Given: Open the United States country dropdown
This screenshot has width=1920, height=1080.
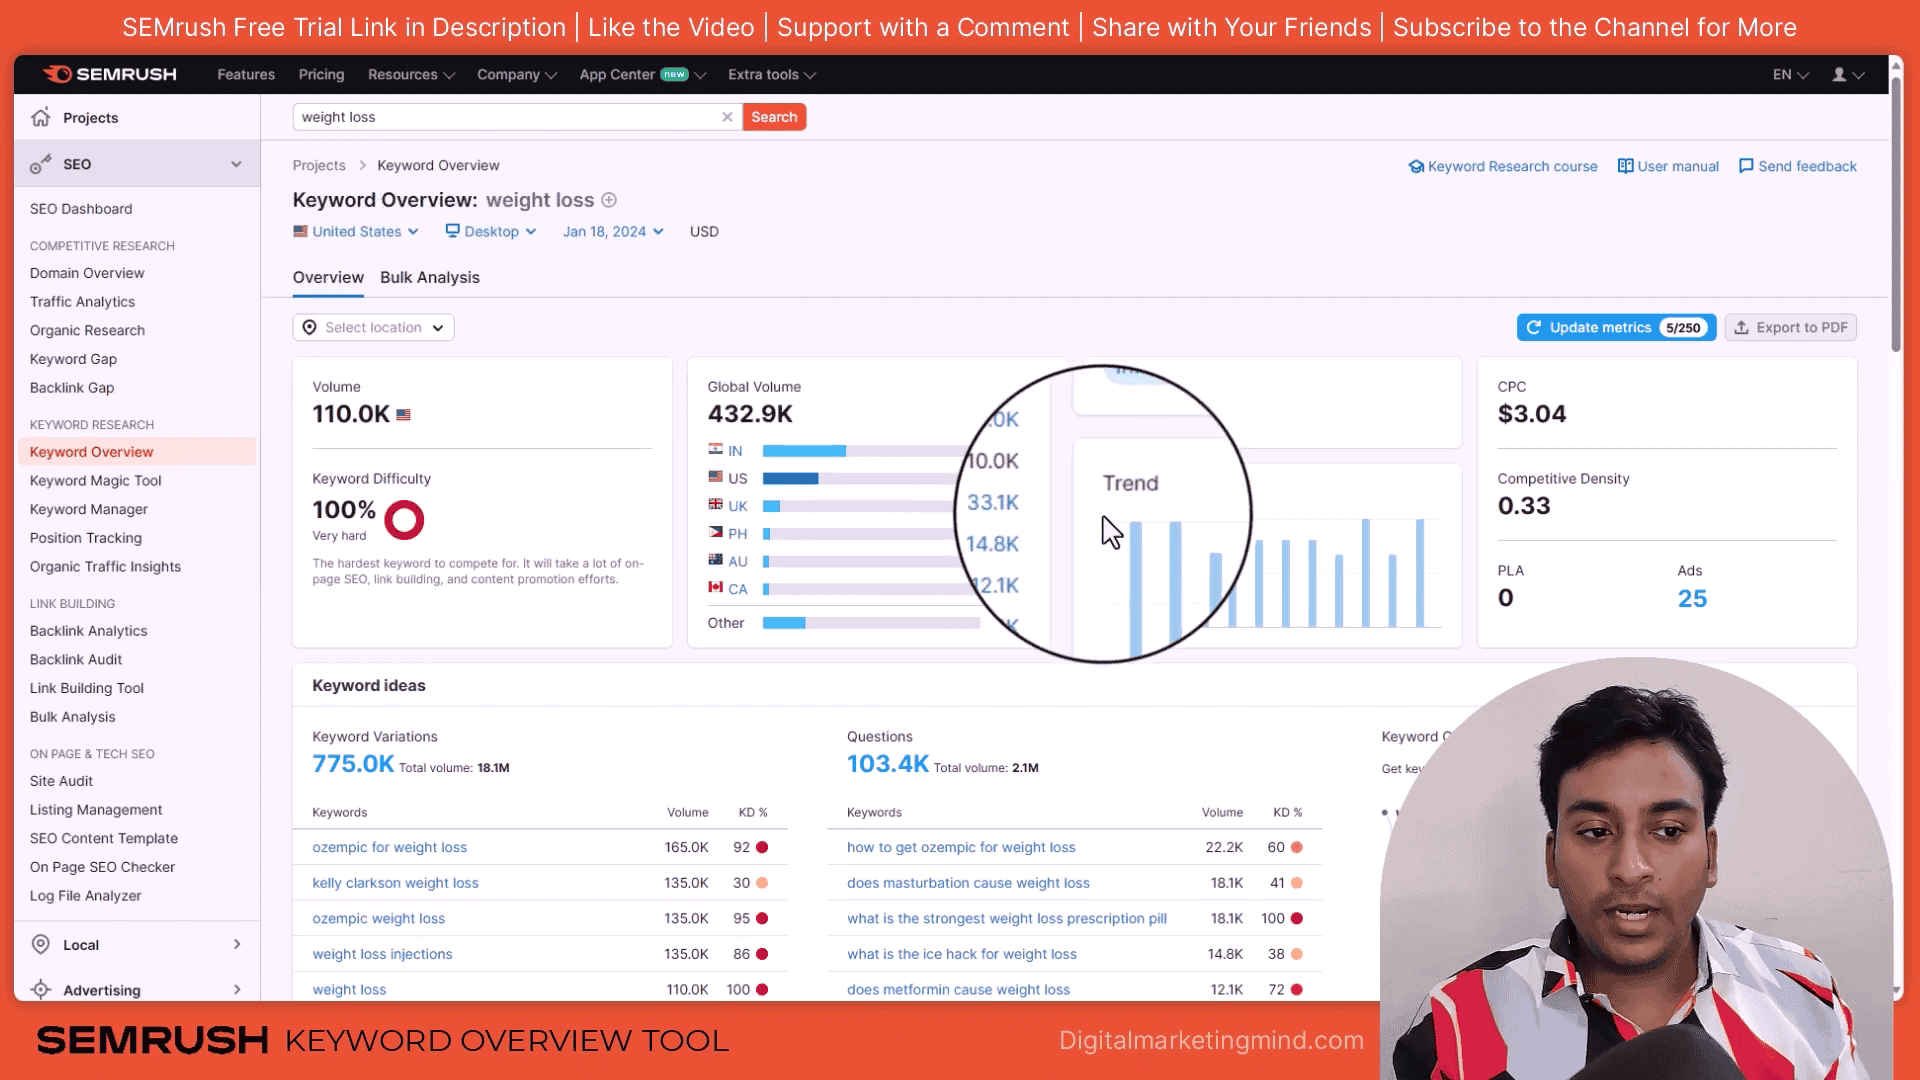Looking at the screenshot, I should click(x=356, y=231).
